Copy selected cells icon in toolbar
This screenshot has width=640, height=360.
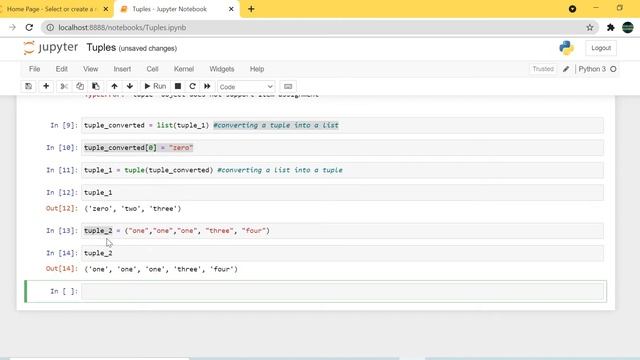pyautogui.click(x=80, y=86)
